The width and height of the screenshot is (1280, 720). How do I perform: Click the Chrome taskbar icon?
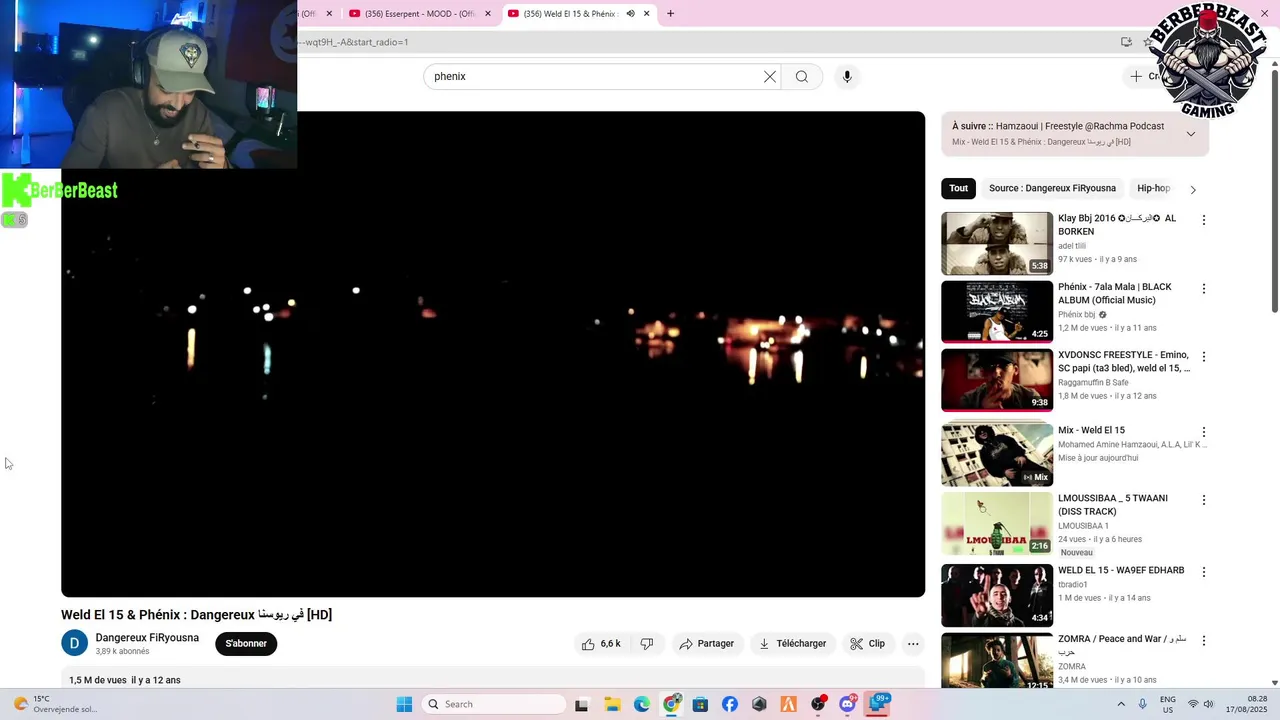coord(671,704)
